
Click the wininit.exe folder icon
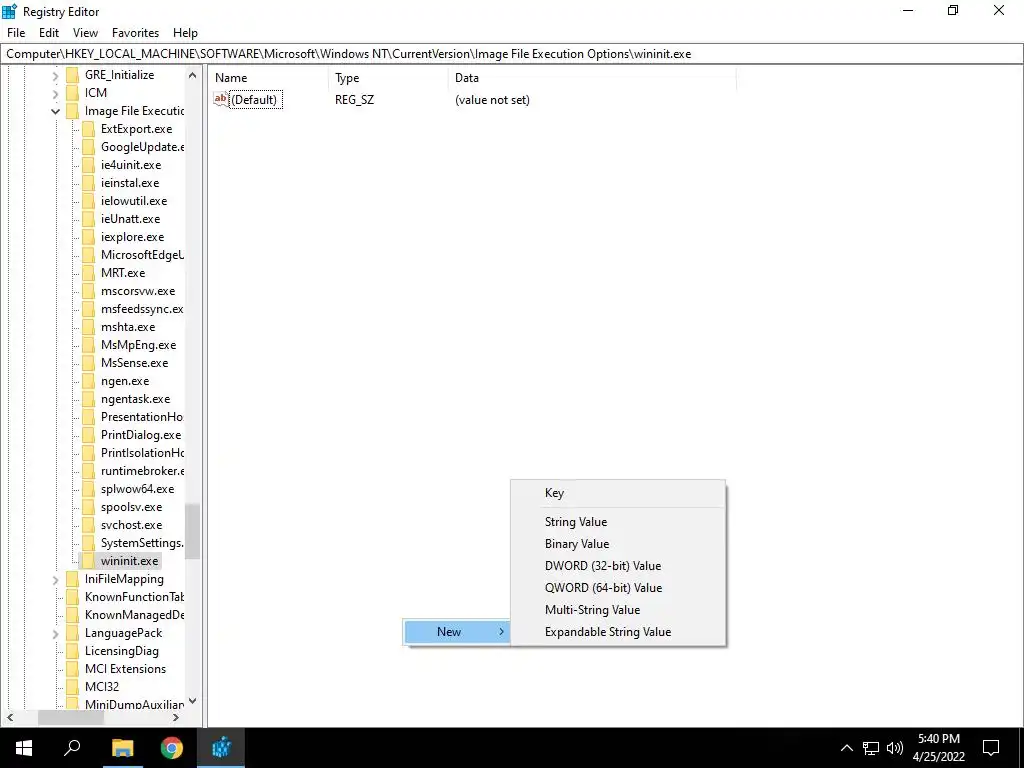pyautogui.click(x=88, y=561)
